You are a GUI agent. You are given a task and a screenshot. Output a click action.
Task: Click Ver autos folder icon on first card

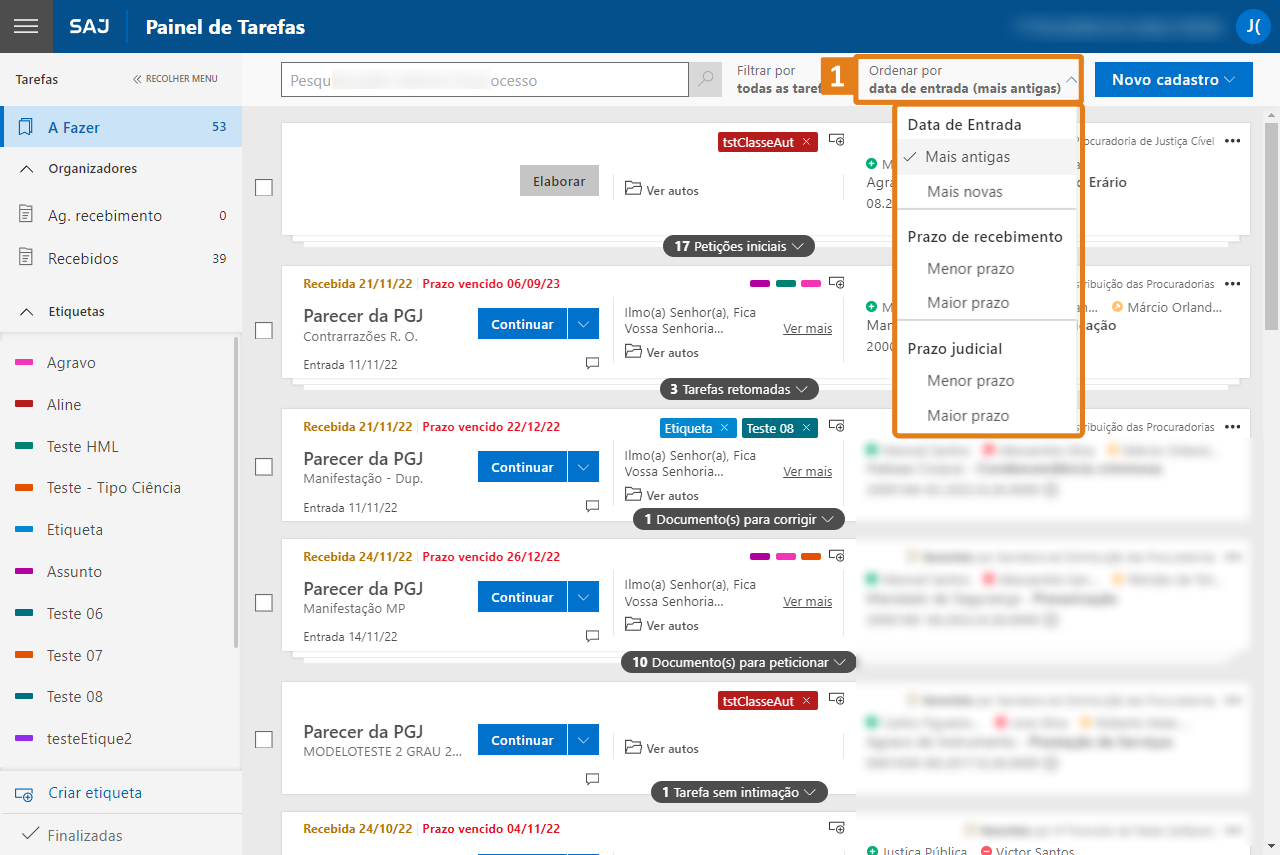(x=633, y=189)
